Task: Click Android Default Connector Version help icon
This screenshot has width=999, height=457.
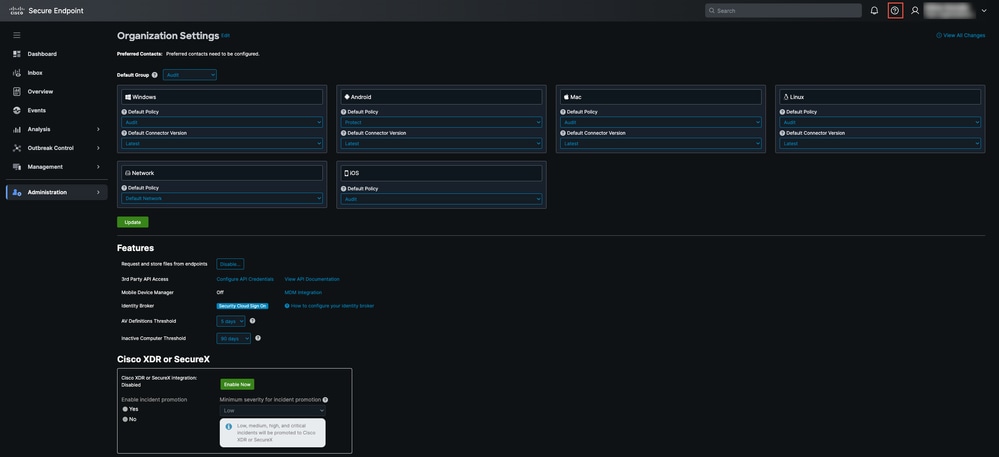Action: click(x=343, y=133)
